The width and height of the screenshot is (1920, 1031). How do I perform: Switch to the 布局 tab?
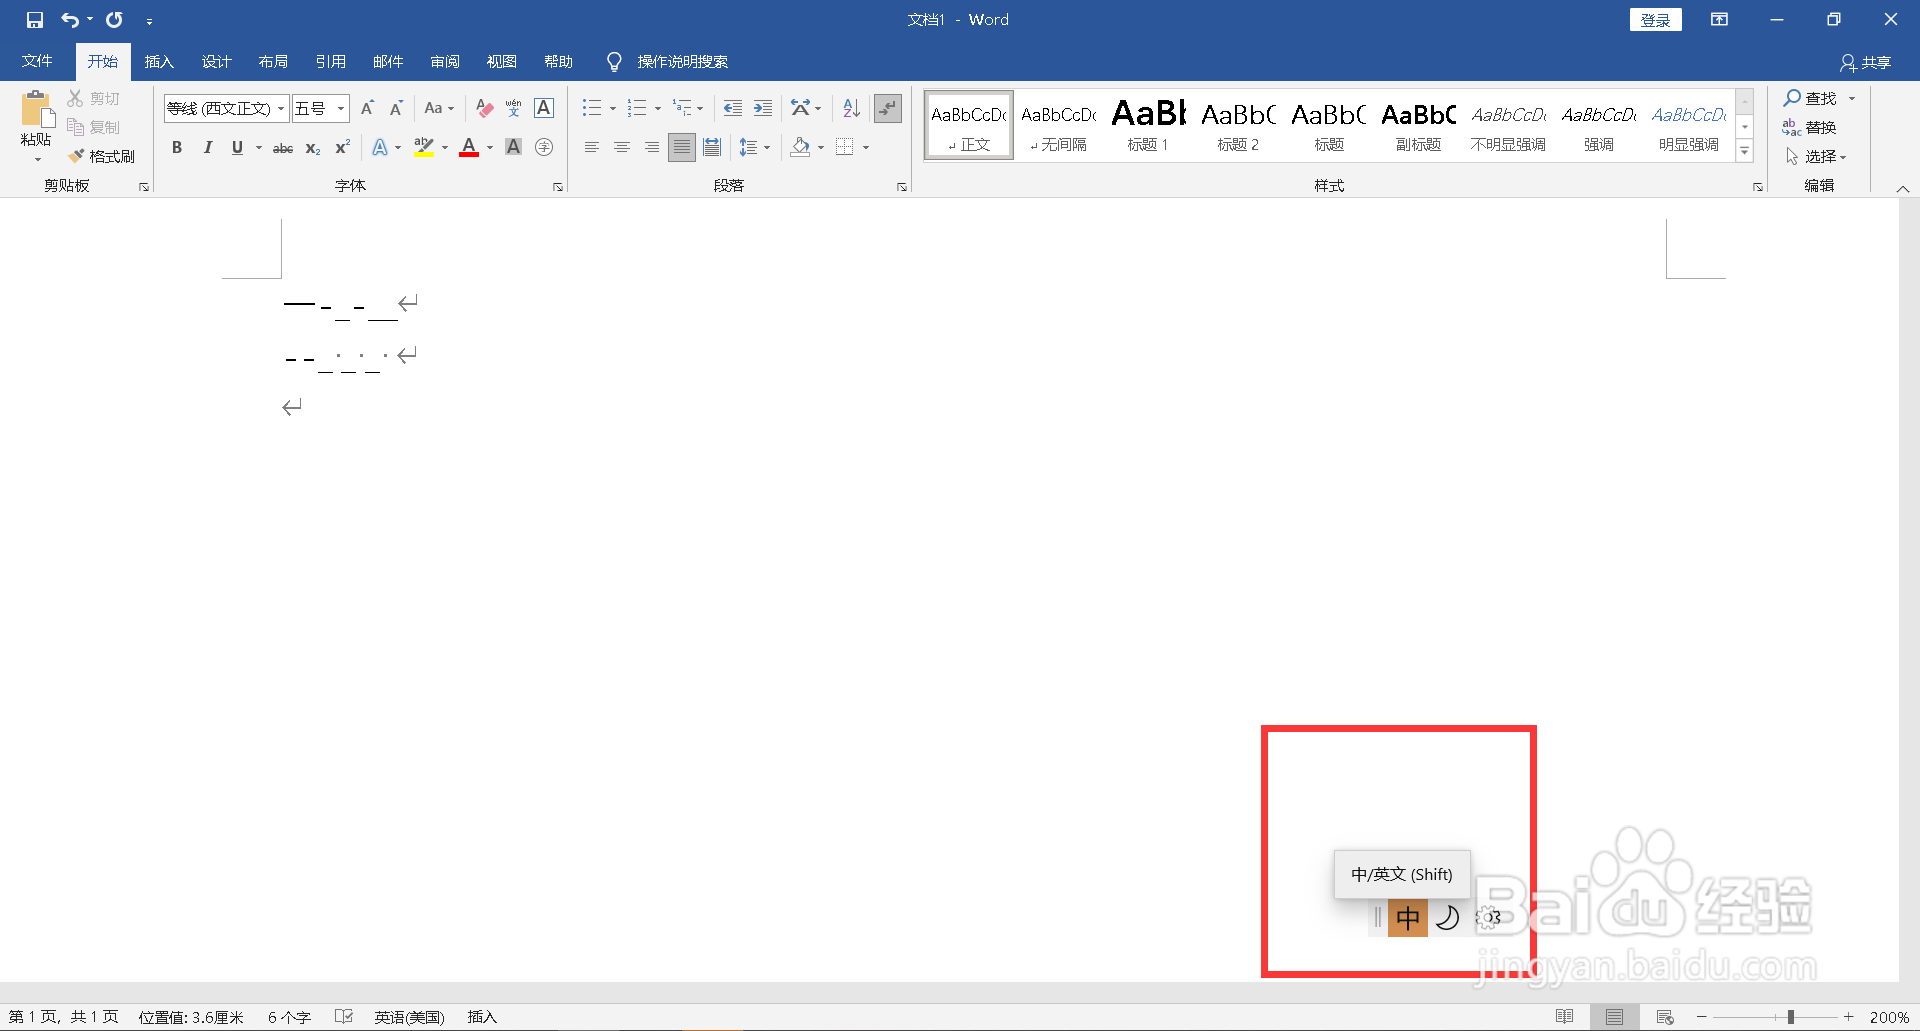click(x=273, y=62)
